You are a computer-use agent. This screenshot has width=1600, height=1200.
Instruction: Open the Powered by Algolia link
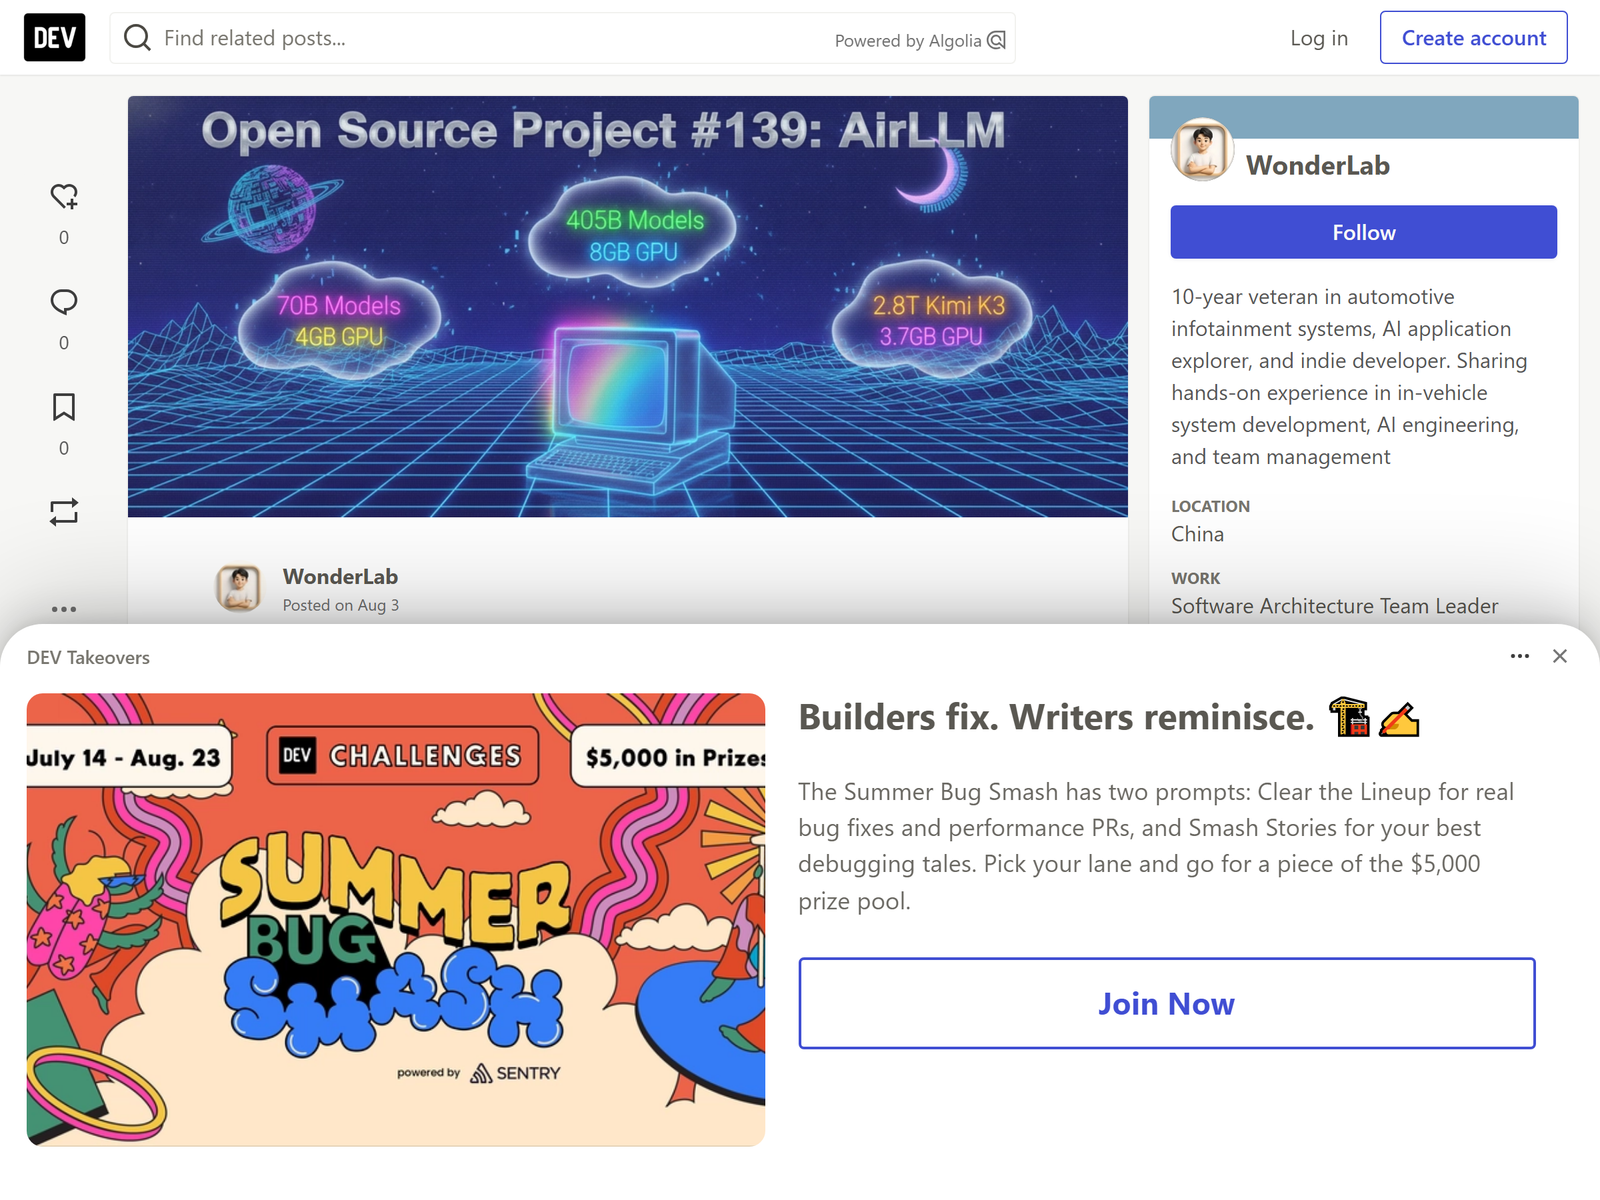click(920, 40)
